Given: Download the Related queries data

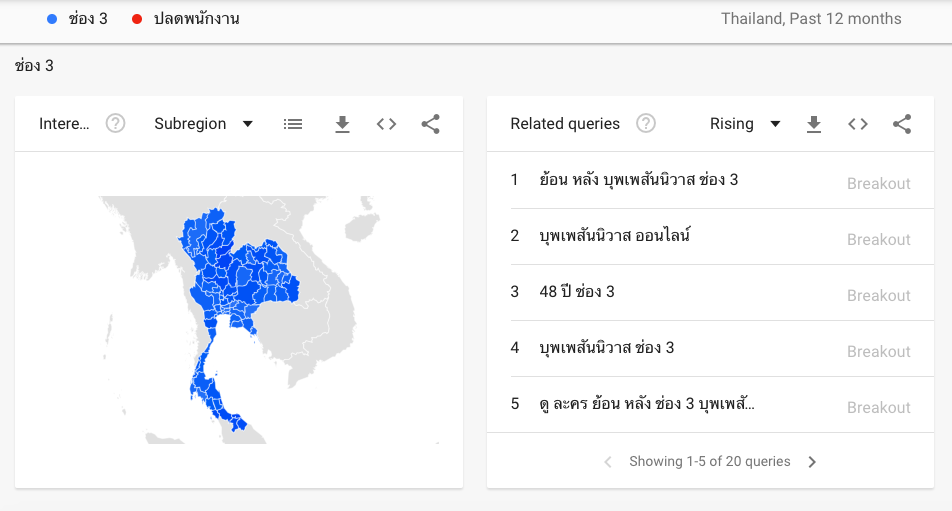Looking at the screenshot, I should point(814,124).
